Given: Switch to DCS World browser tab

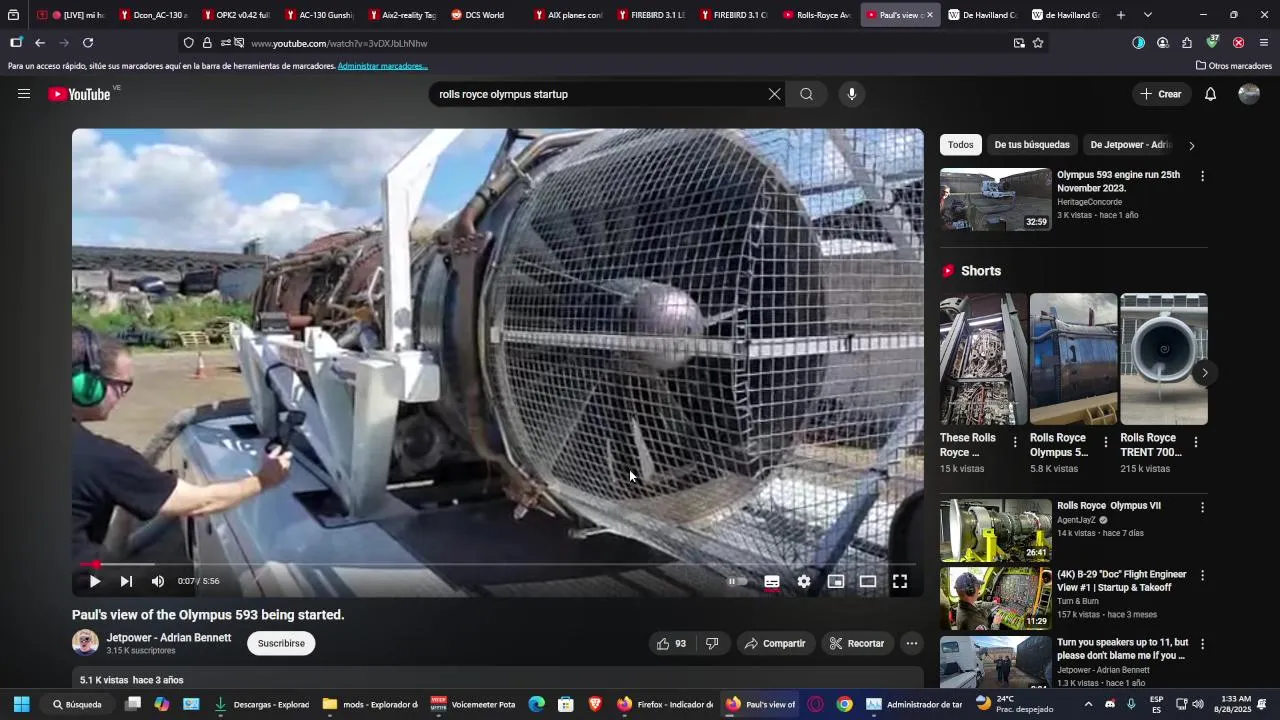Looking at the screenshot, I should click(x=484, y=15).
